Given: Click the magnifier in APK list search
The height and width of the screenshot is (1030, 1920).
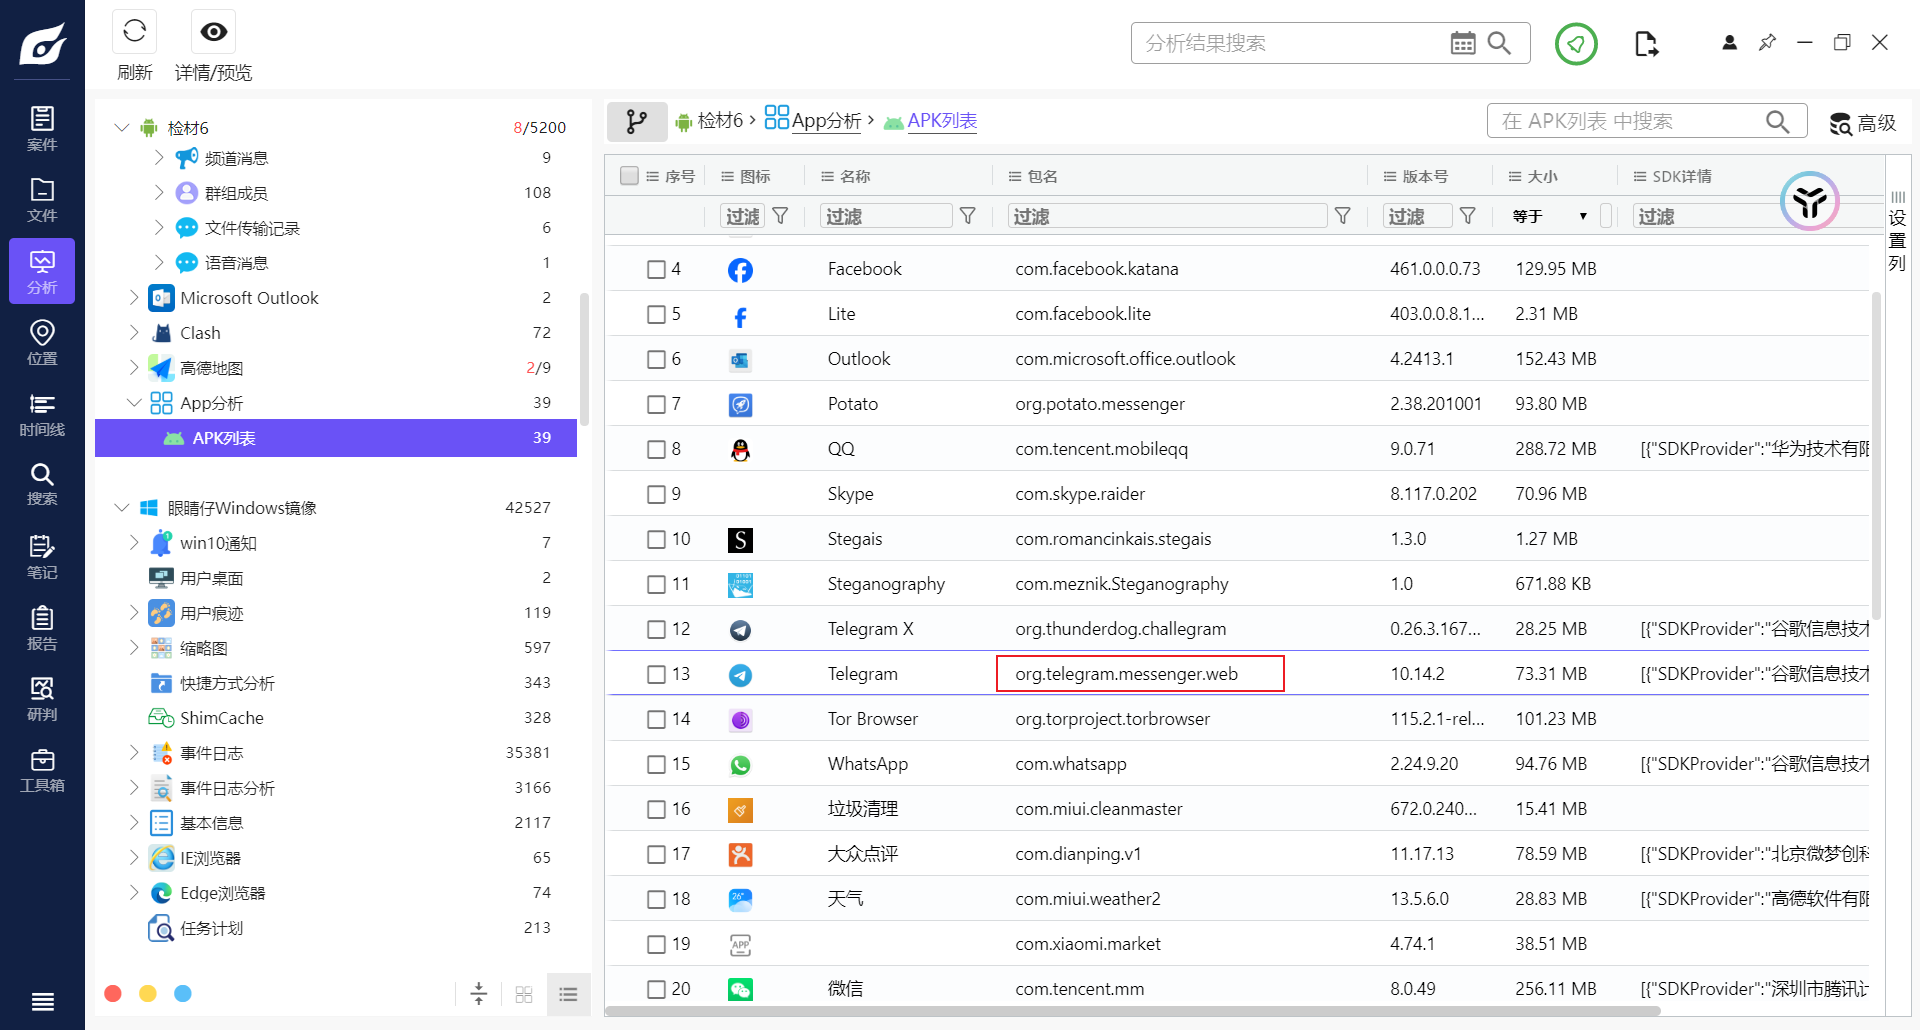Looking at the screenshot, I should click(1777, 121).
